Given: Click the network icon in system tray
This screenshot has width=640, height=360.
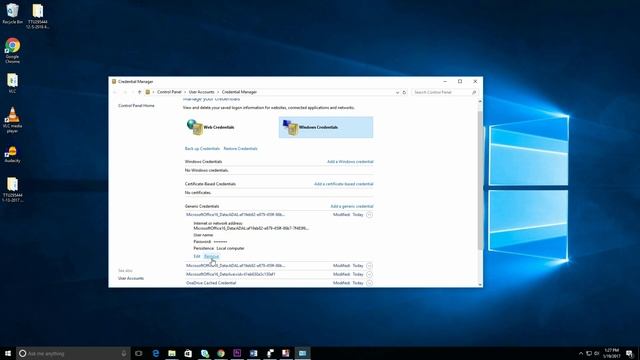Looking at the screenshot, I should [589, 353].
